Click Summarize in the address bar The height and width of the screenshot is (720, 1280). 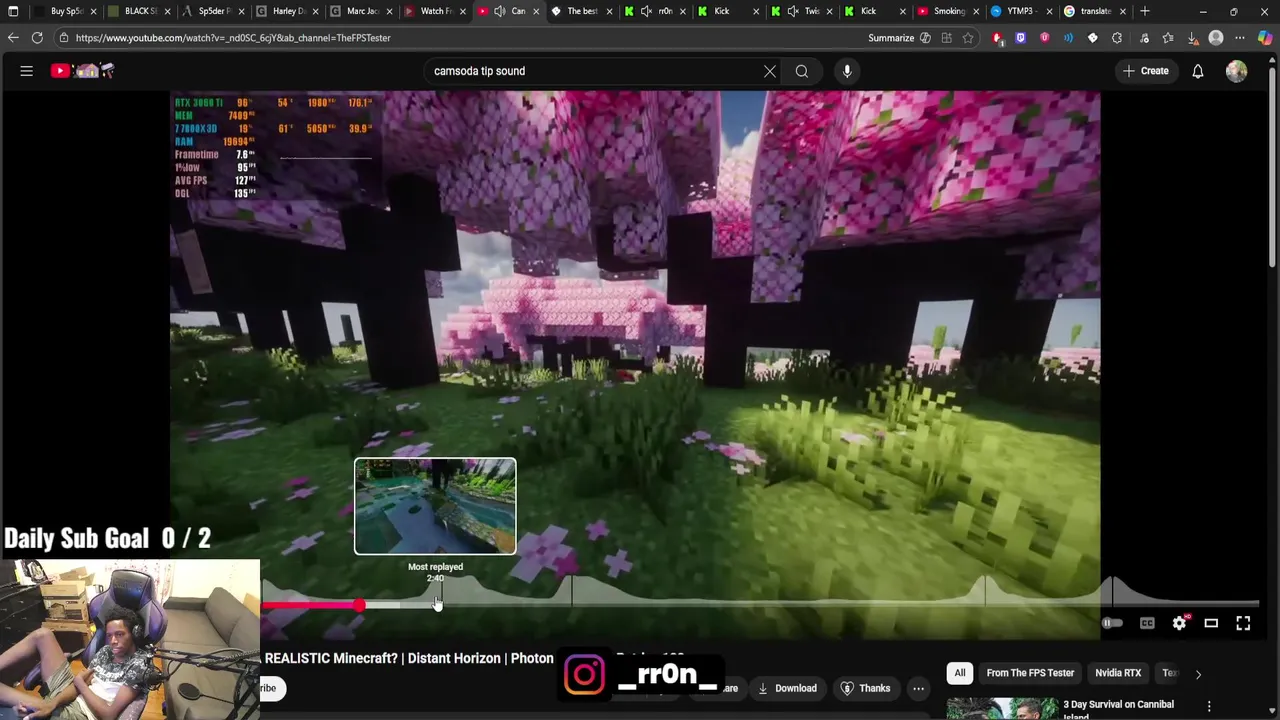891,38
